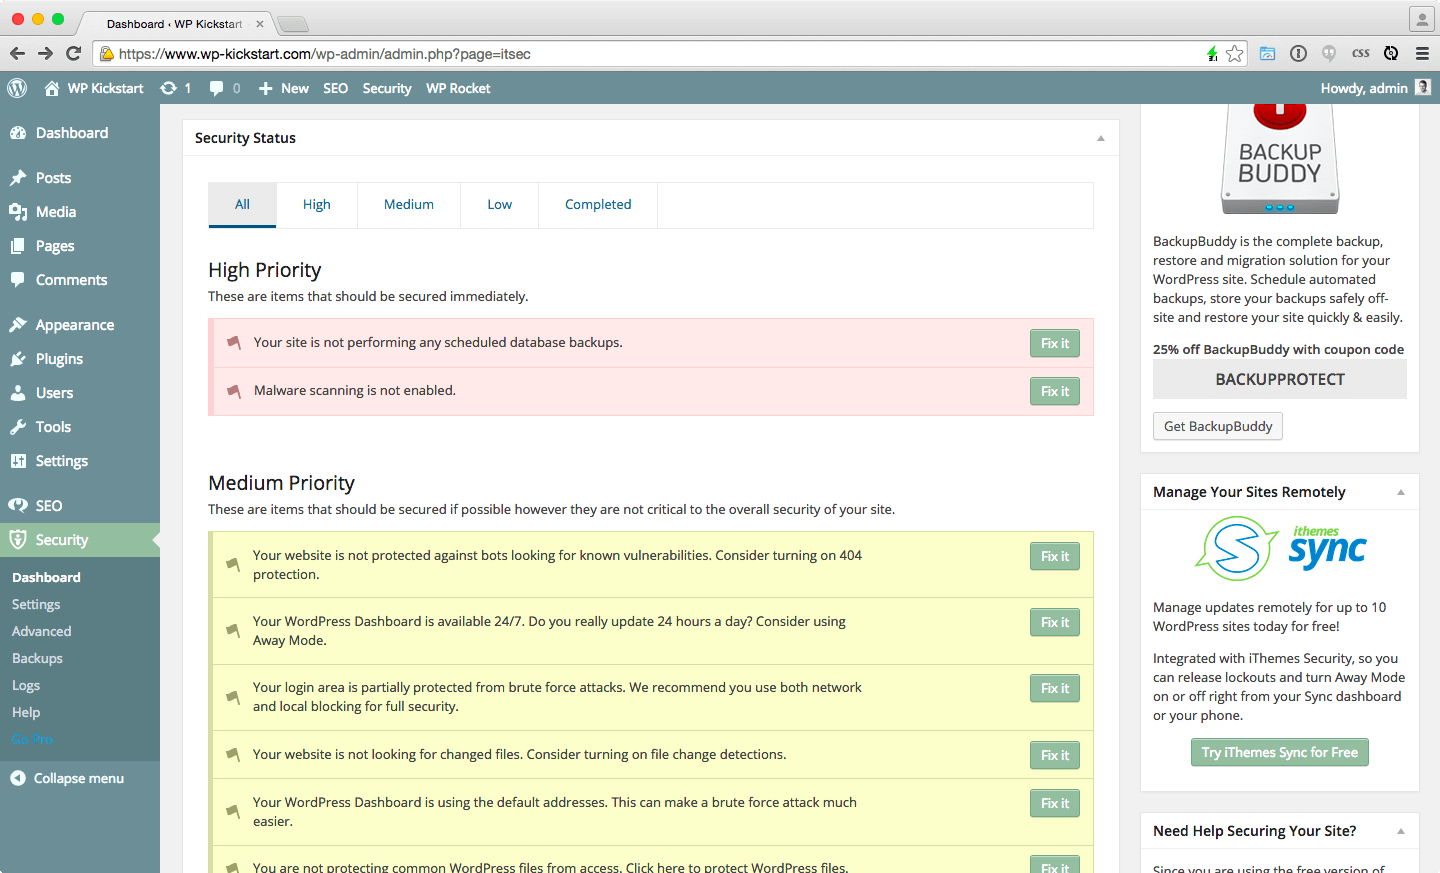Click the browser back arrow
This screenshot has width=1440, height=873.
coord(17,54)
